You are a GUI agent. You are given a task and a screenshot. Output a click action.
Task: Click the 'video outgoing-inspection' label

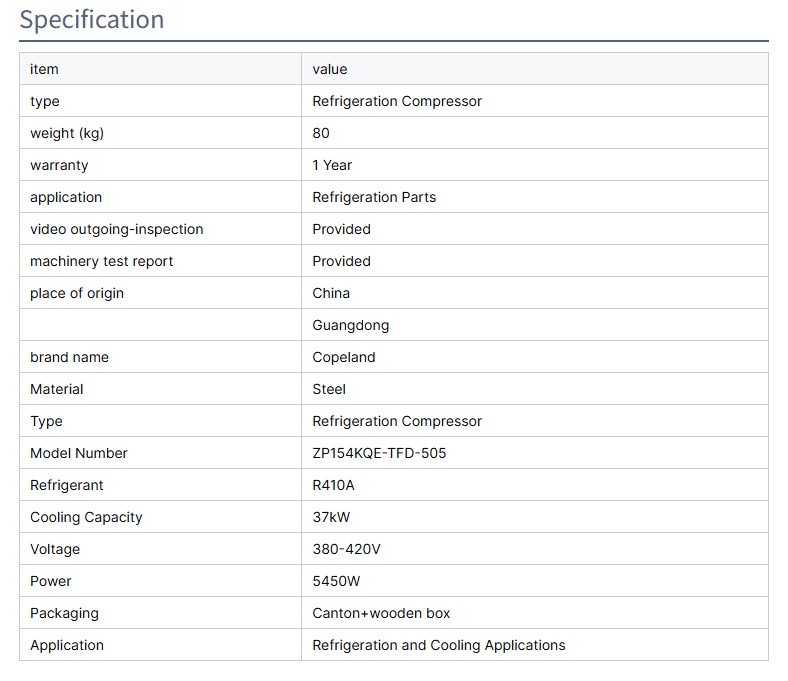click(x=116, y=229)
